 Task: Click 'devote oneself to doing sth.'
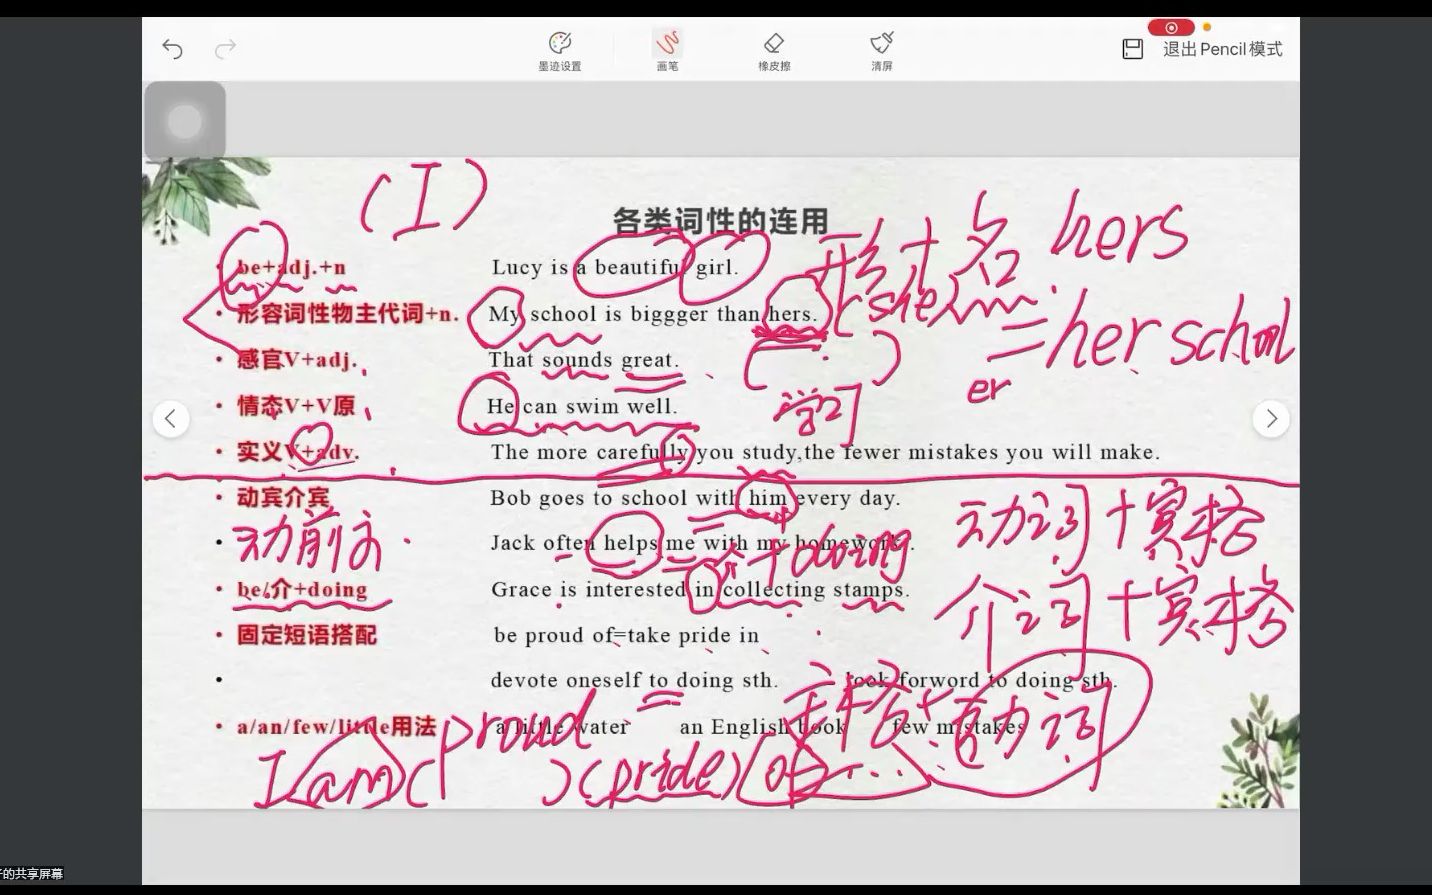tap(634, 680)
